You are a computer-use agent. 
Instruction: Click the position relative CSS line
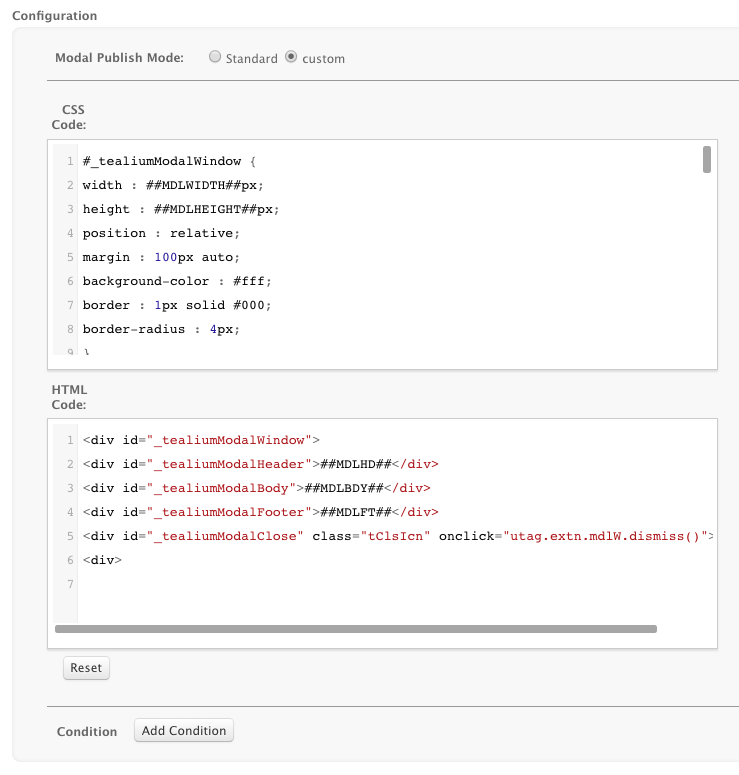(161, 233)
